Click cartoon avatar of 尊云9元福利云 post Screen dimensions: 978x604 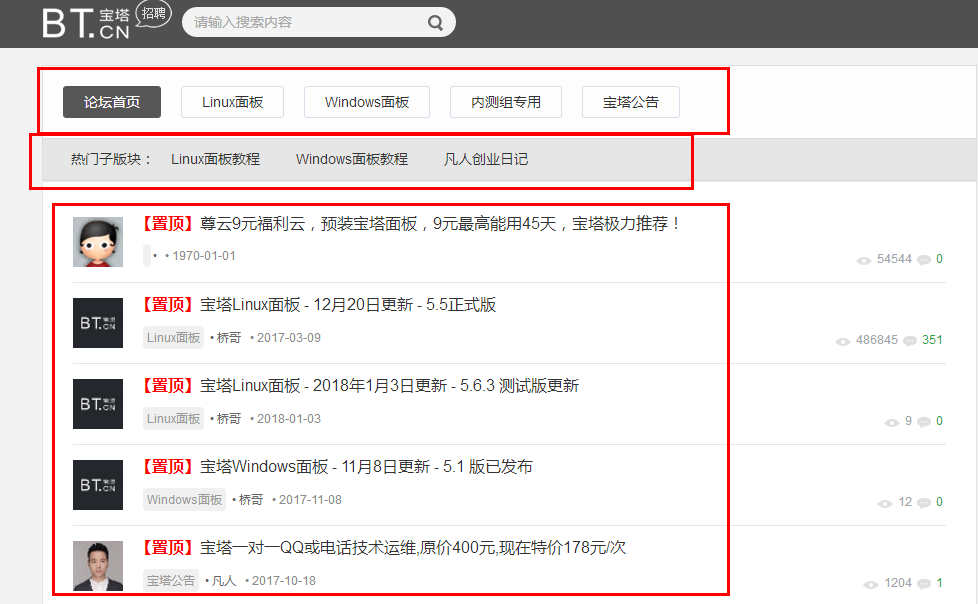pos(98,242)
